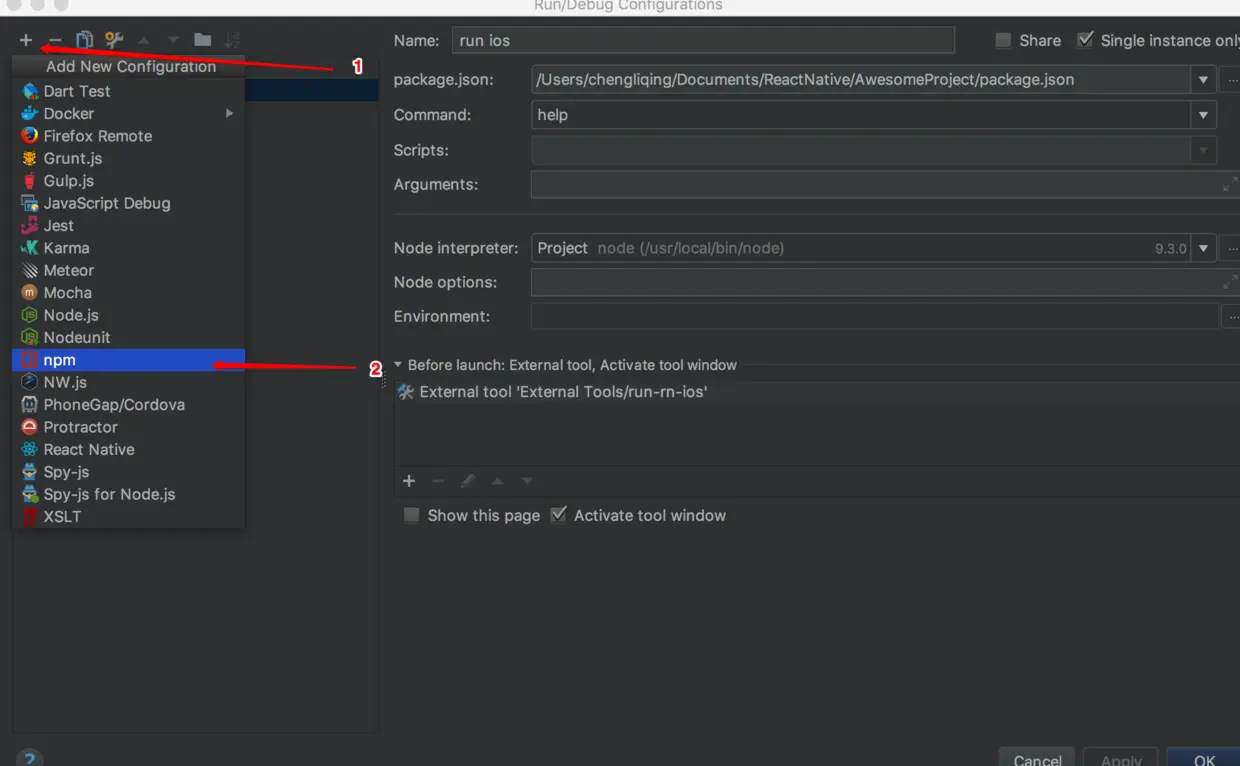Click the Move Down arrow in the configurations toolbar
Image resolution: width=1240 pixels, height=766 pixels.
click(173, 40)
